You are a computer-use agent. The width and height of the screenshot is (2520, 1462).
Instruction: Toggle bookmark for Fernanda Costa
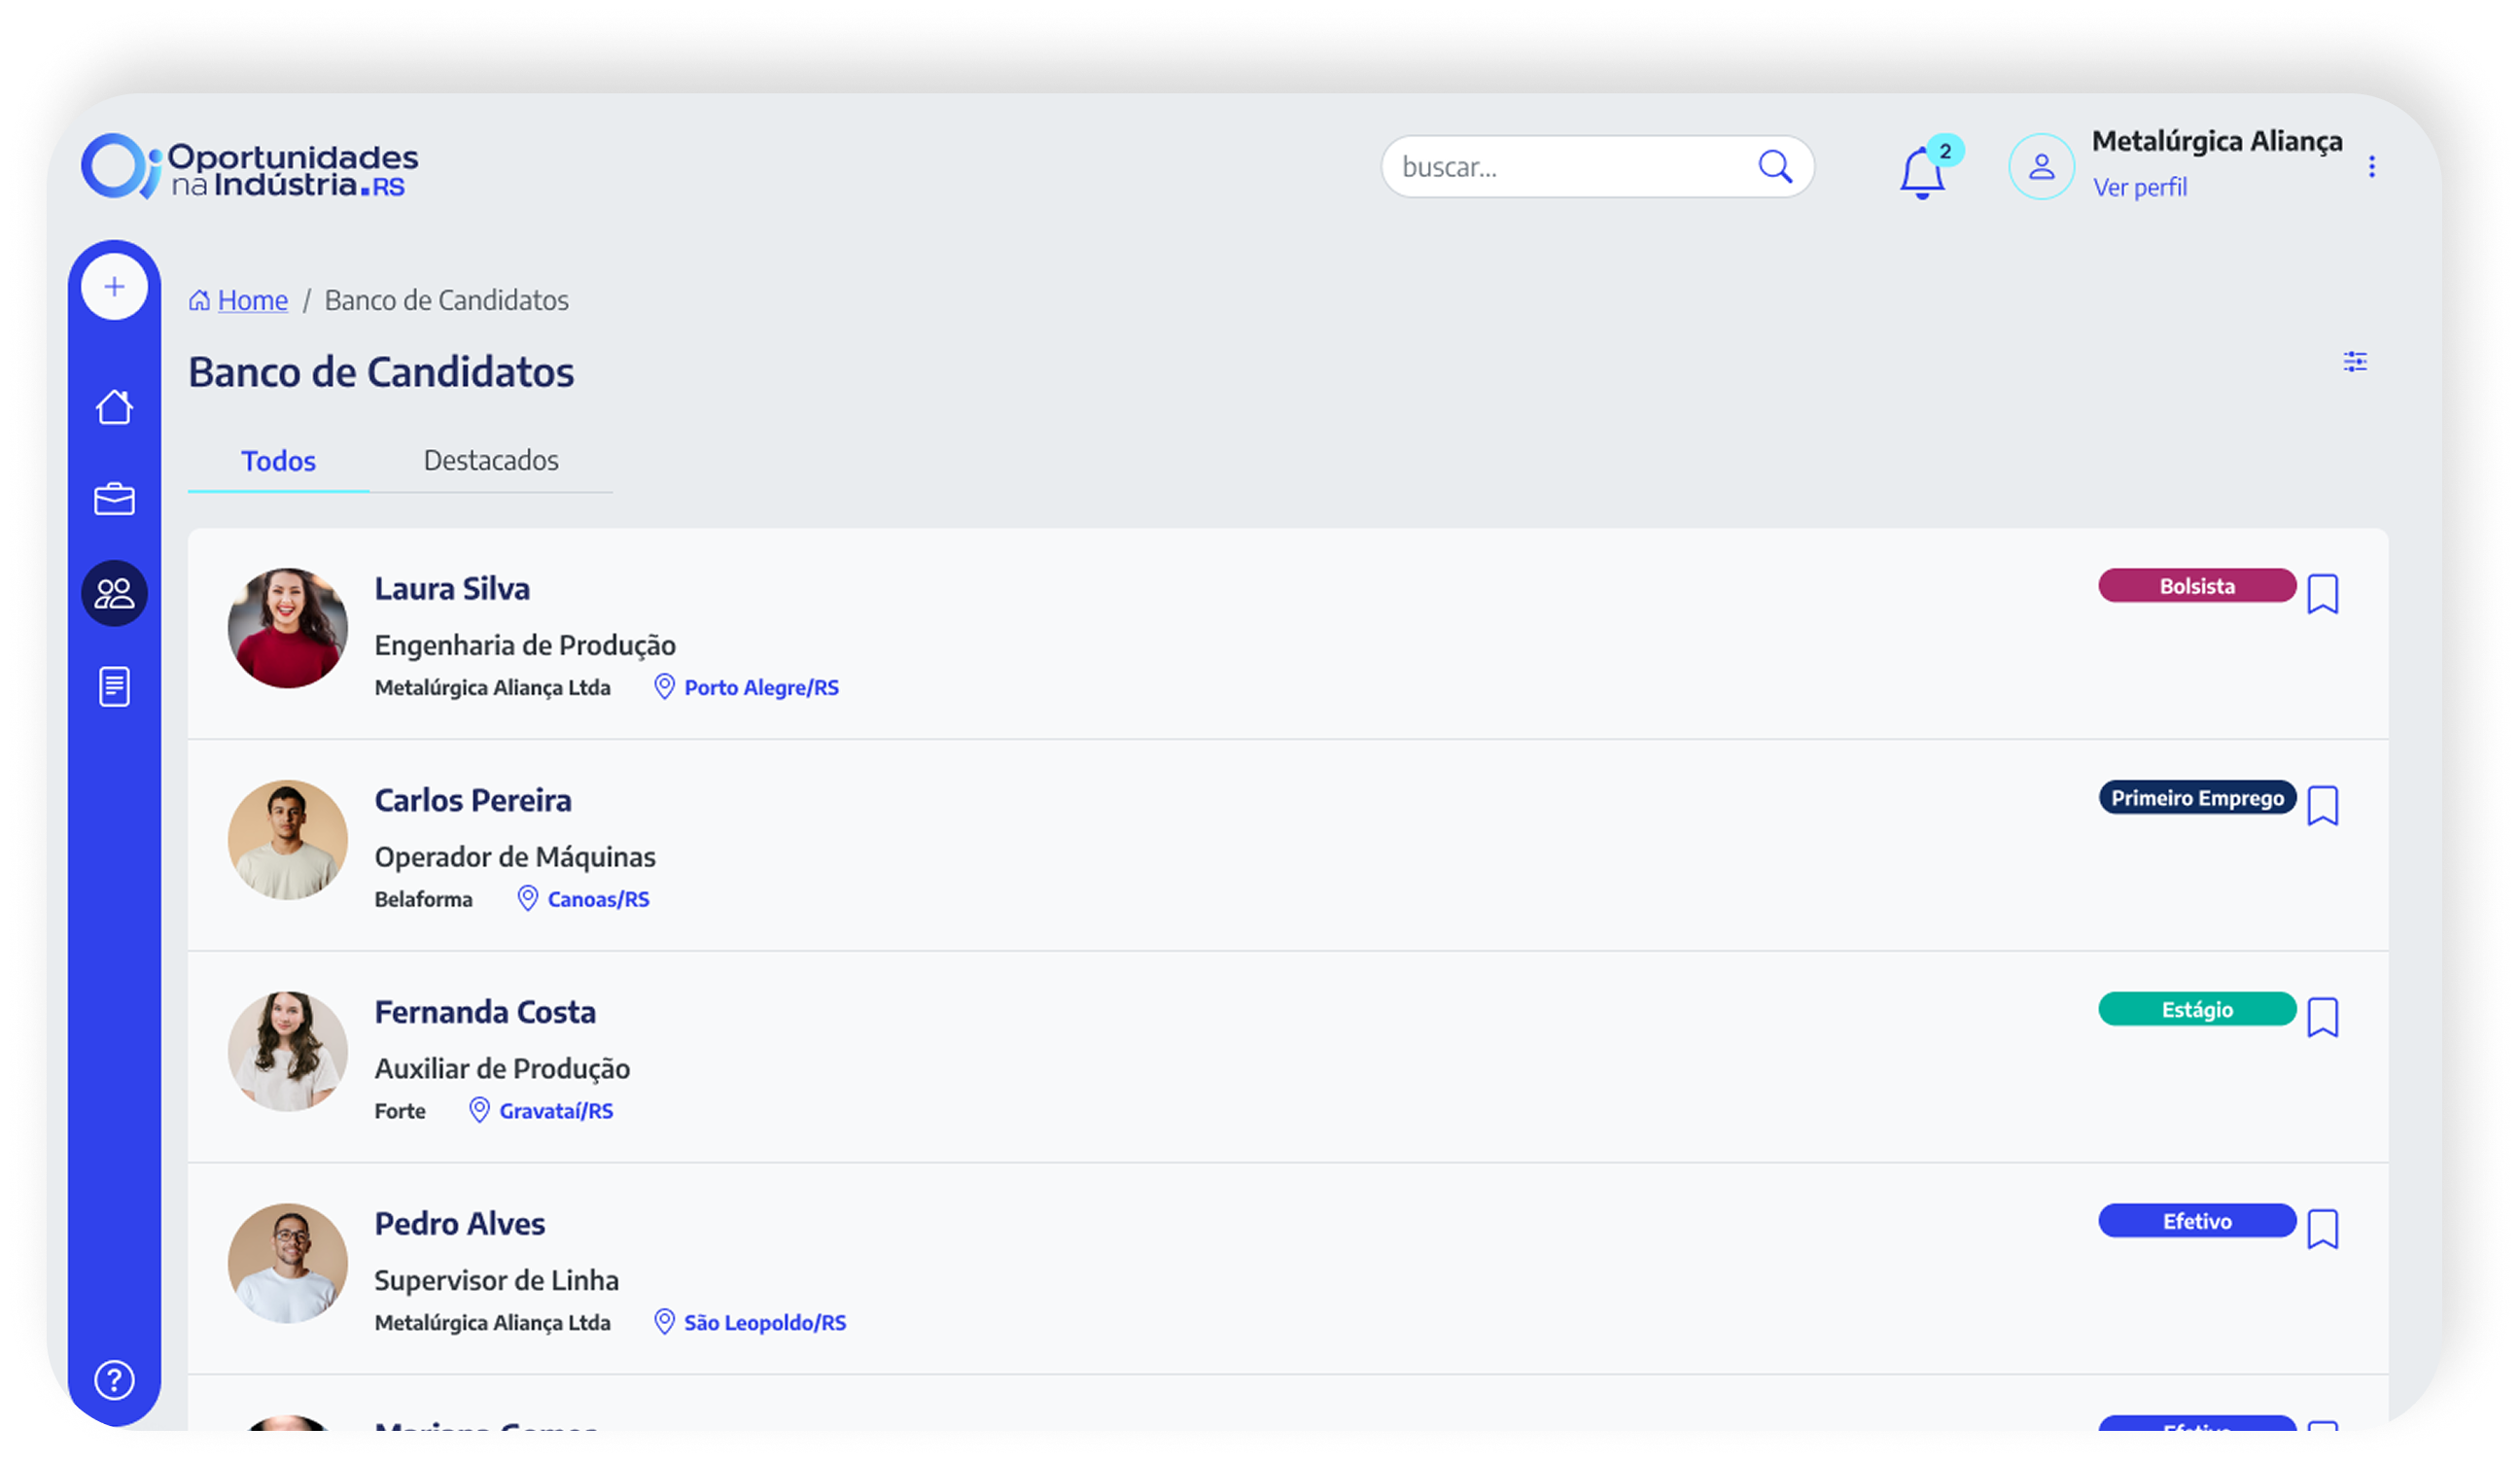coord(2322,1018)
